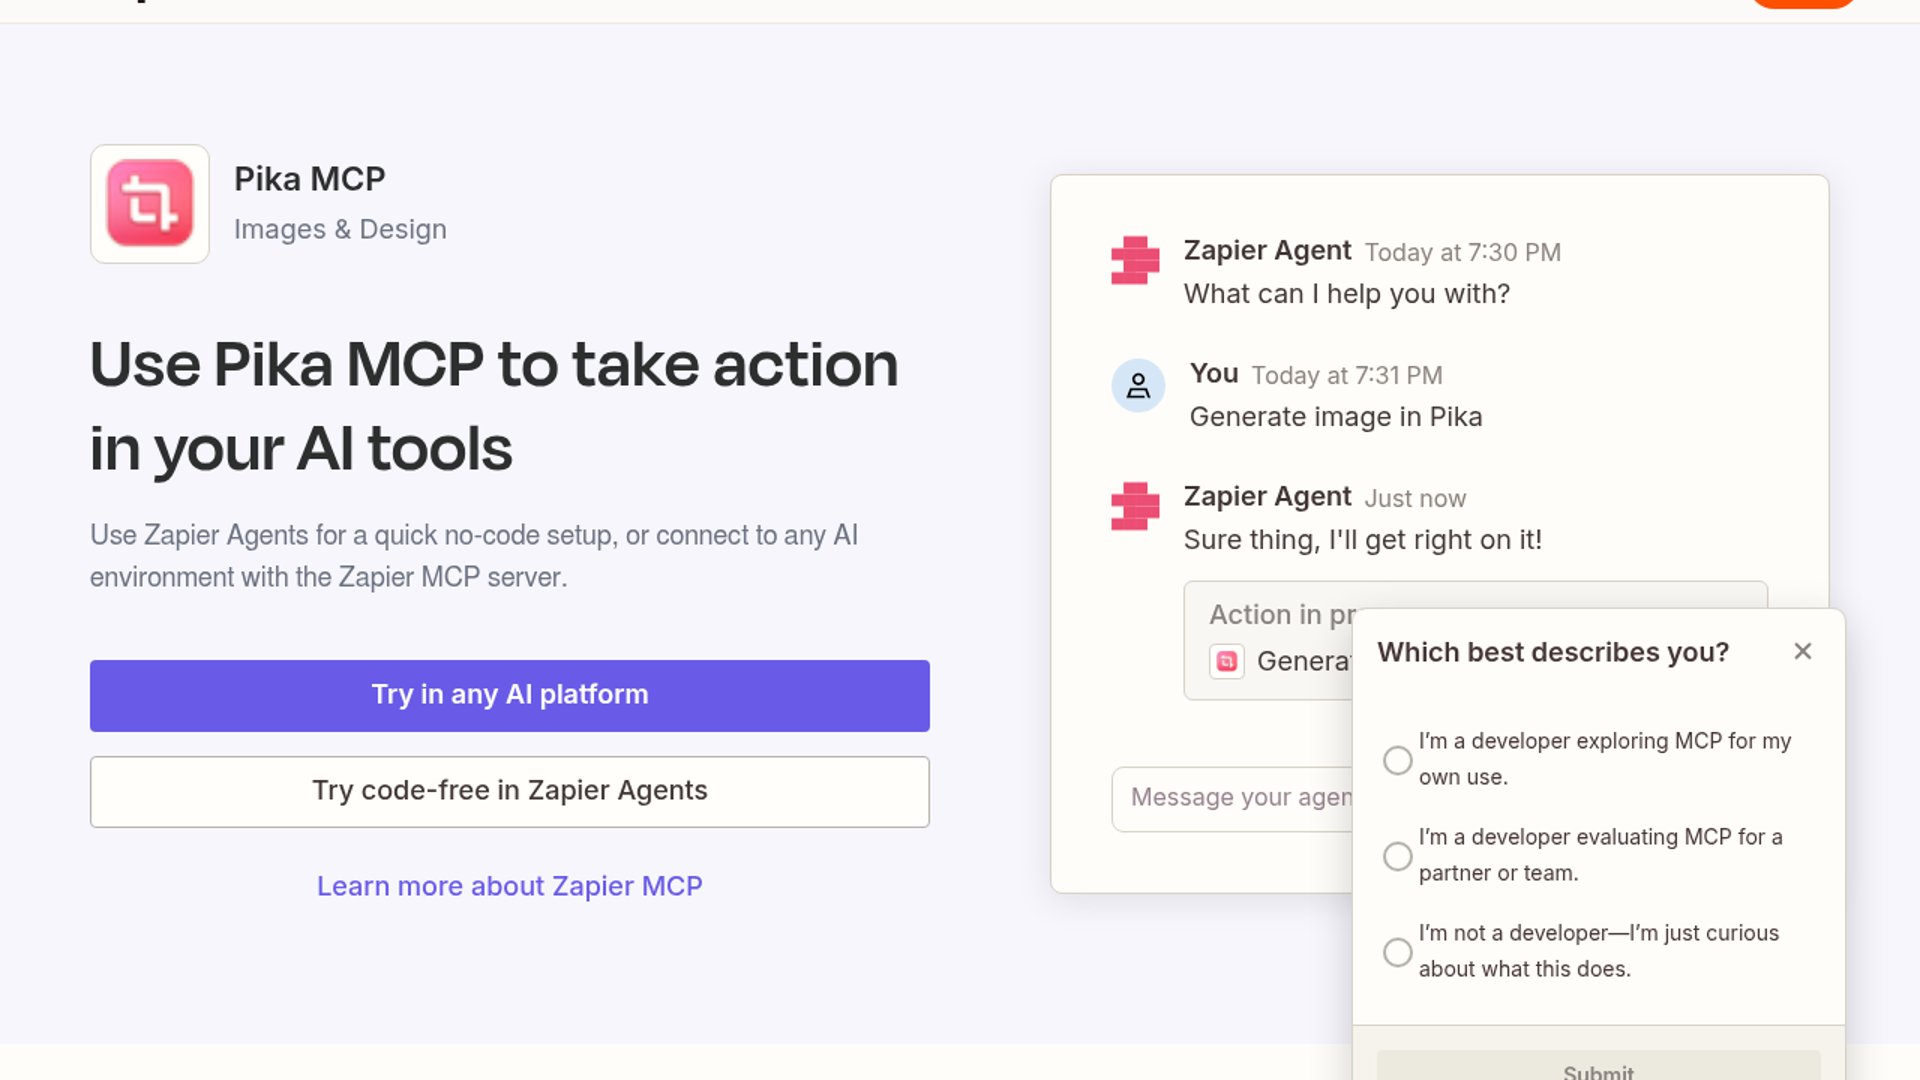1920x1080 pixels.
Task: Click Try code-free in Zapier Agents button
Action: coord(510,791)
